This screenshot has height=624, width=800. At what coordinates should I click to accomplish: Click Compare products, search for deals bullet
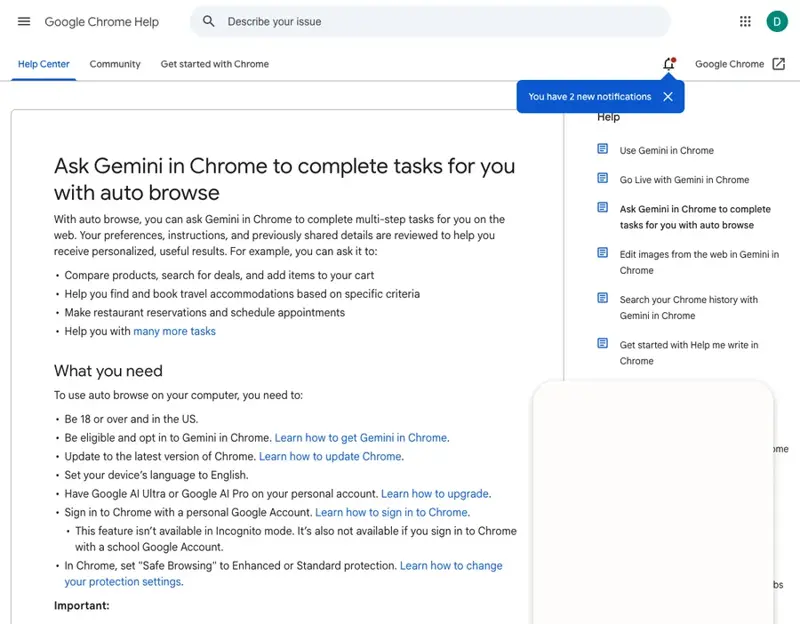click(x=219, y=275)
